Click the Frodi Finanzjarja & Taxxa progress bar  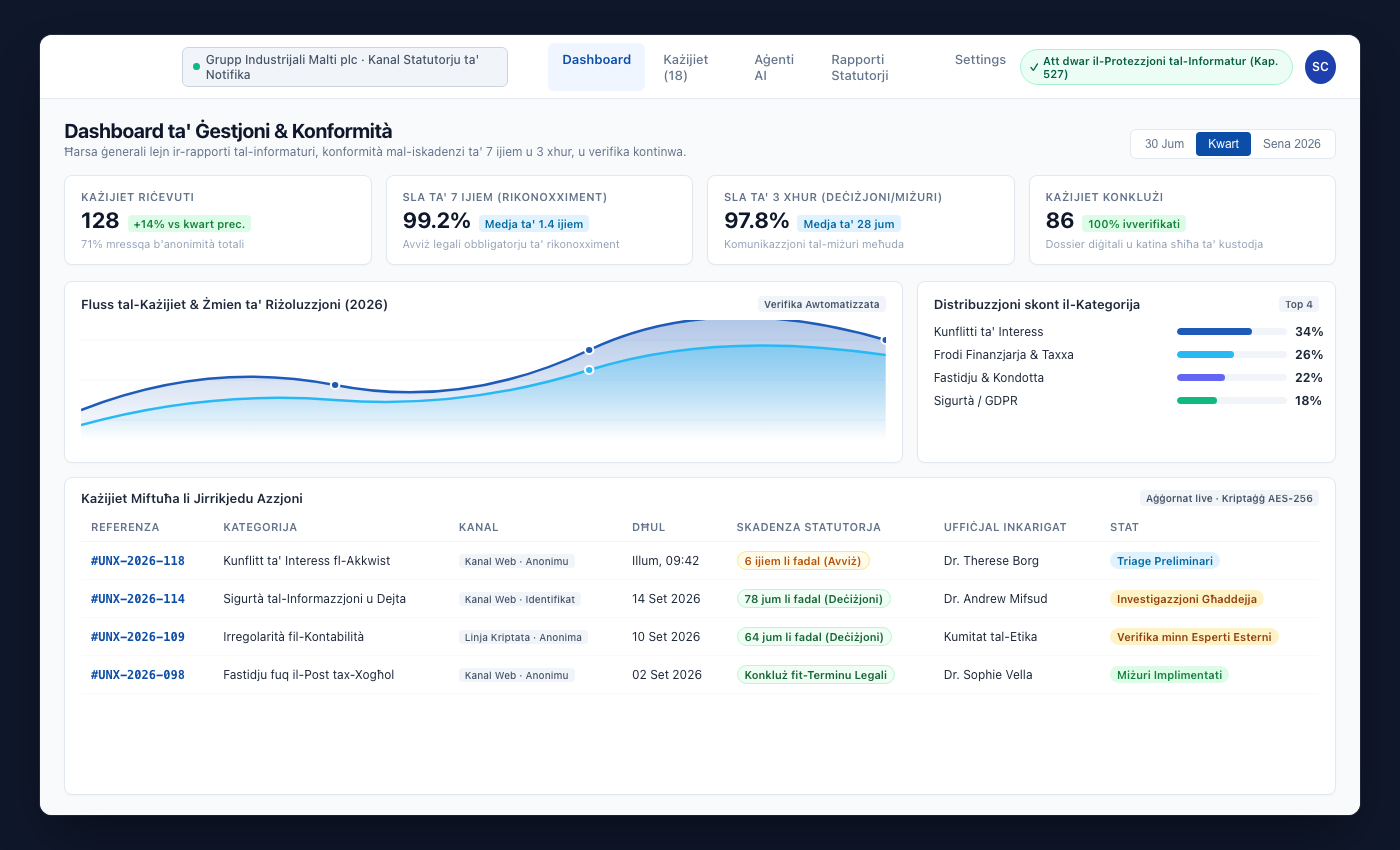point(1232,355)
